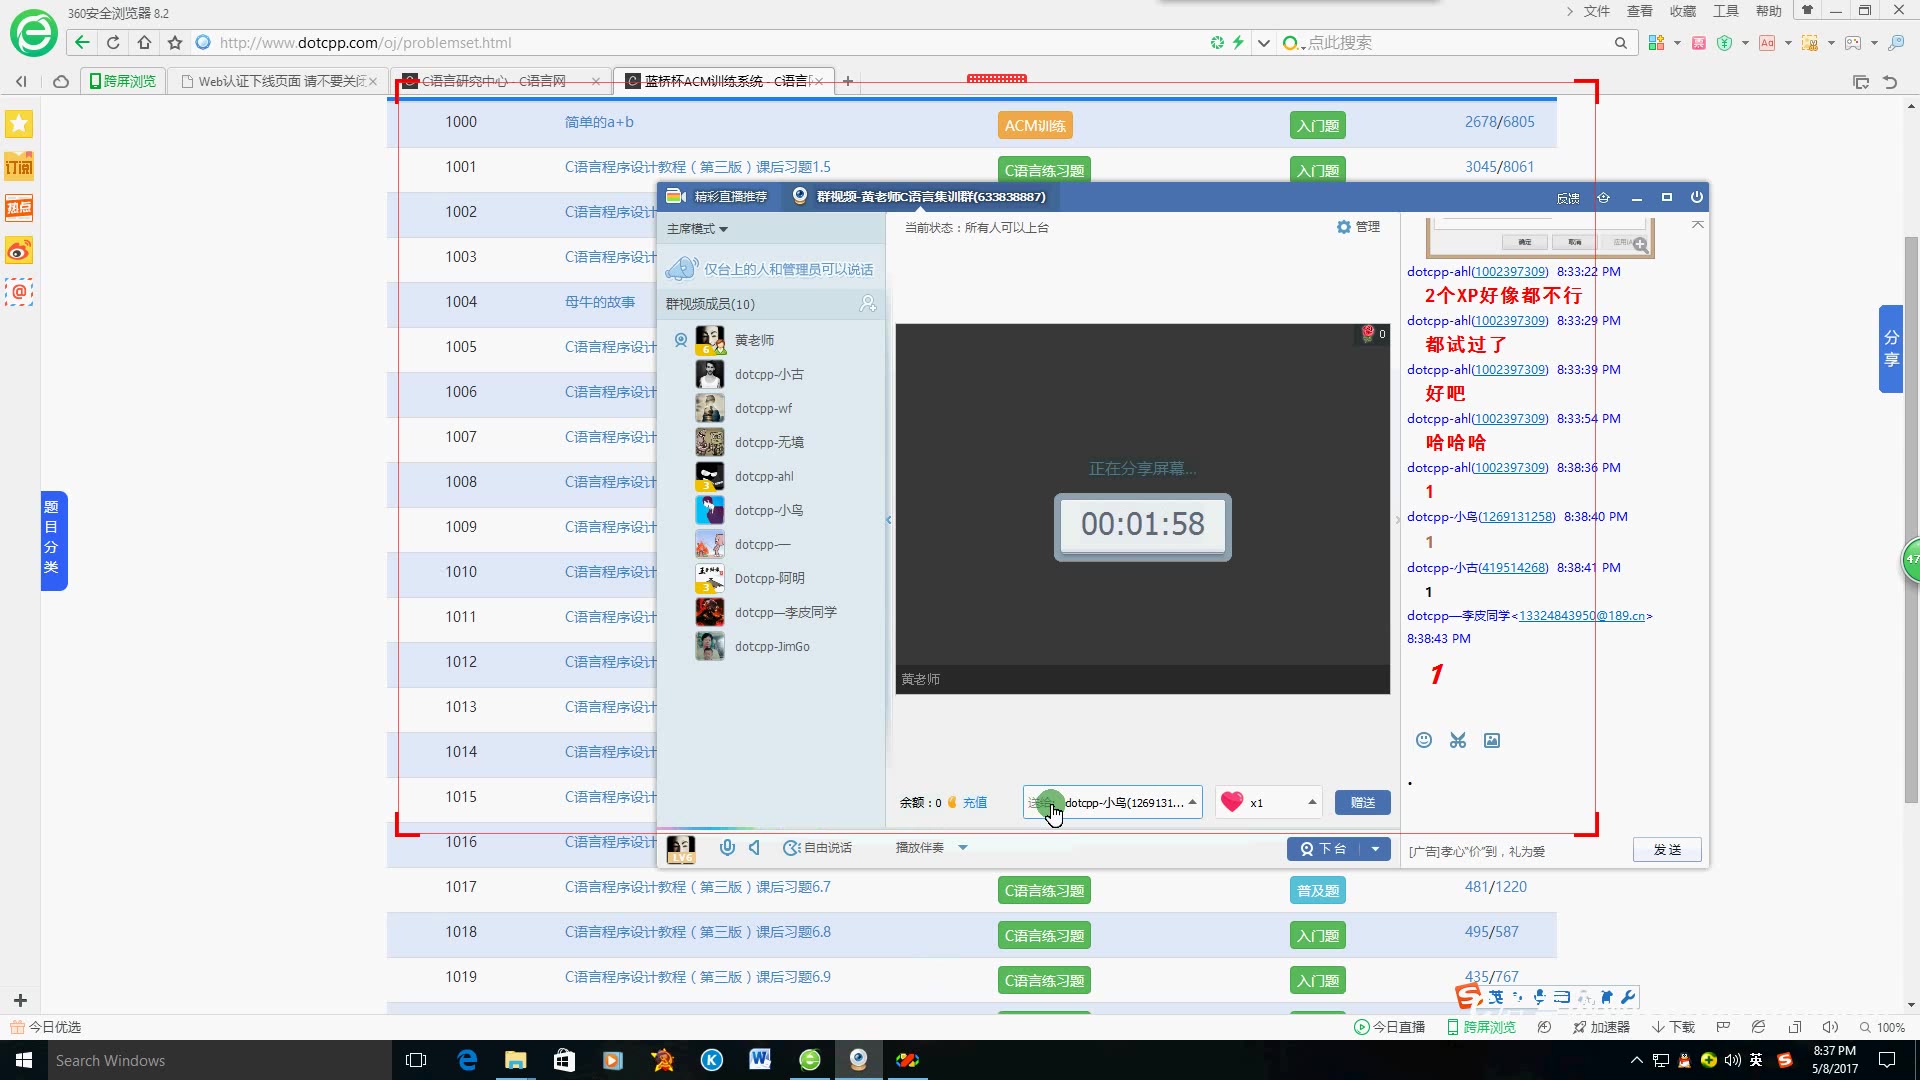
Task: Open the emoji picker in chat
Action: point(1424,740)
